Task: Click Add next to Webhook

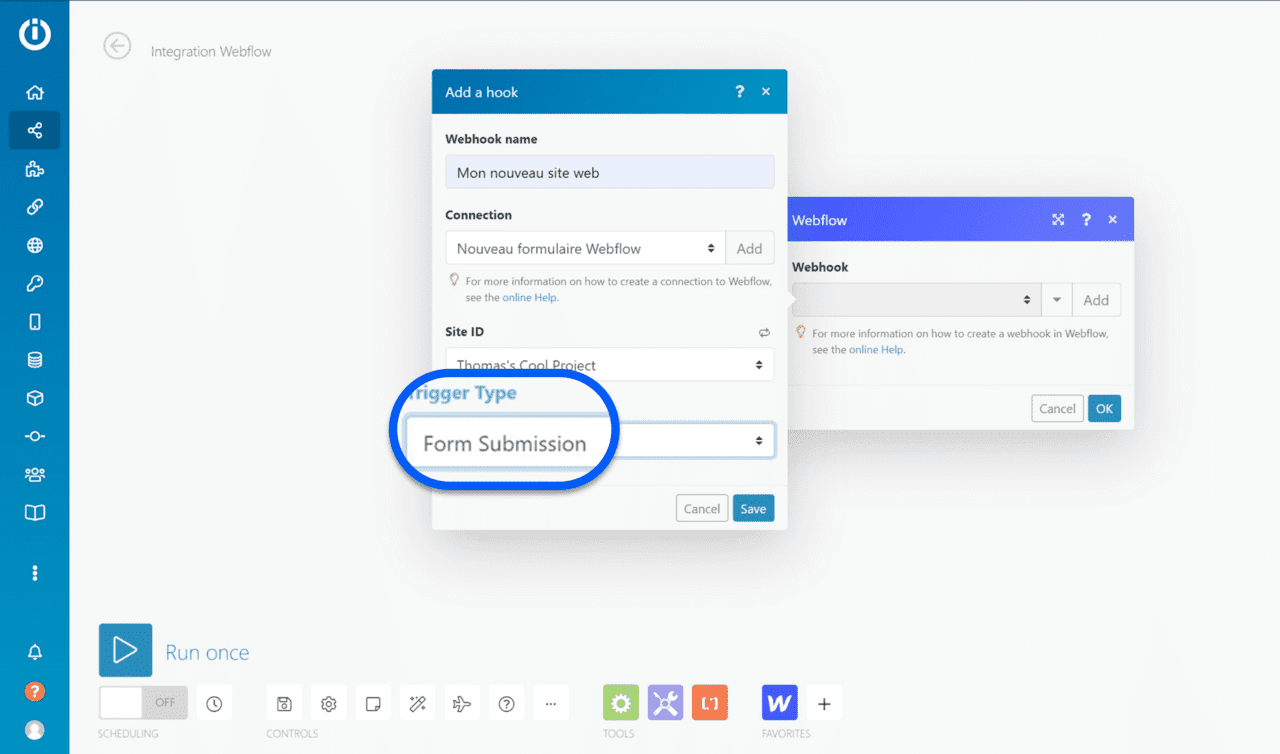Action: click(x=1097, y=300)
